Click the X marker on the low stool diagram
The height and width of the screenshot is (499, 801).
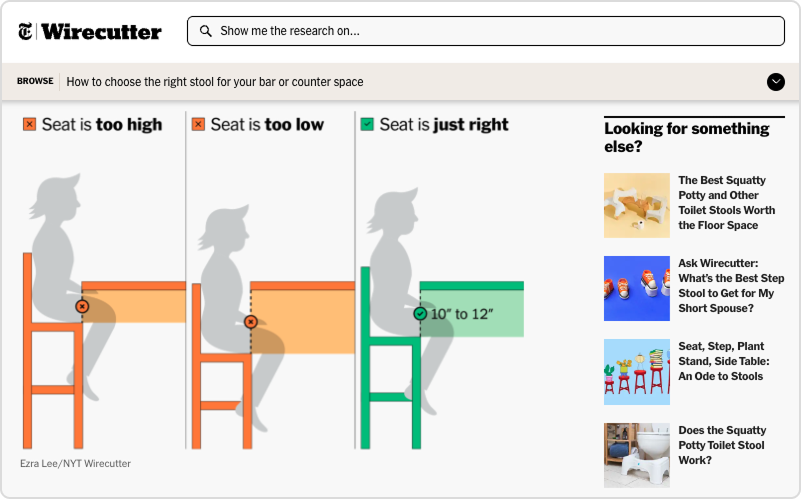coord(251,322)
